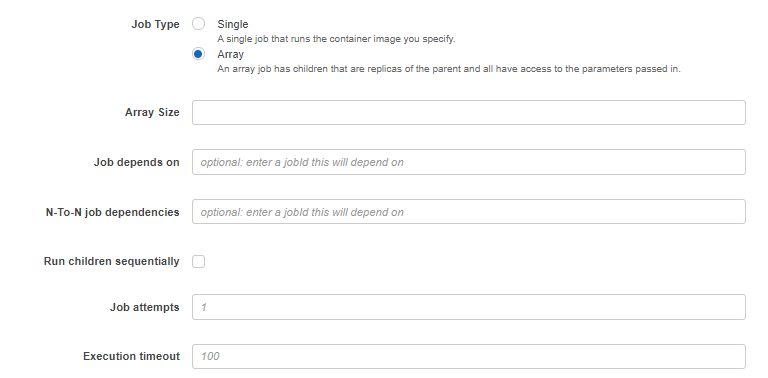Click the Array job description sentence

pos(449,69)
